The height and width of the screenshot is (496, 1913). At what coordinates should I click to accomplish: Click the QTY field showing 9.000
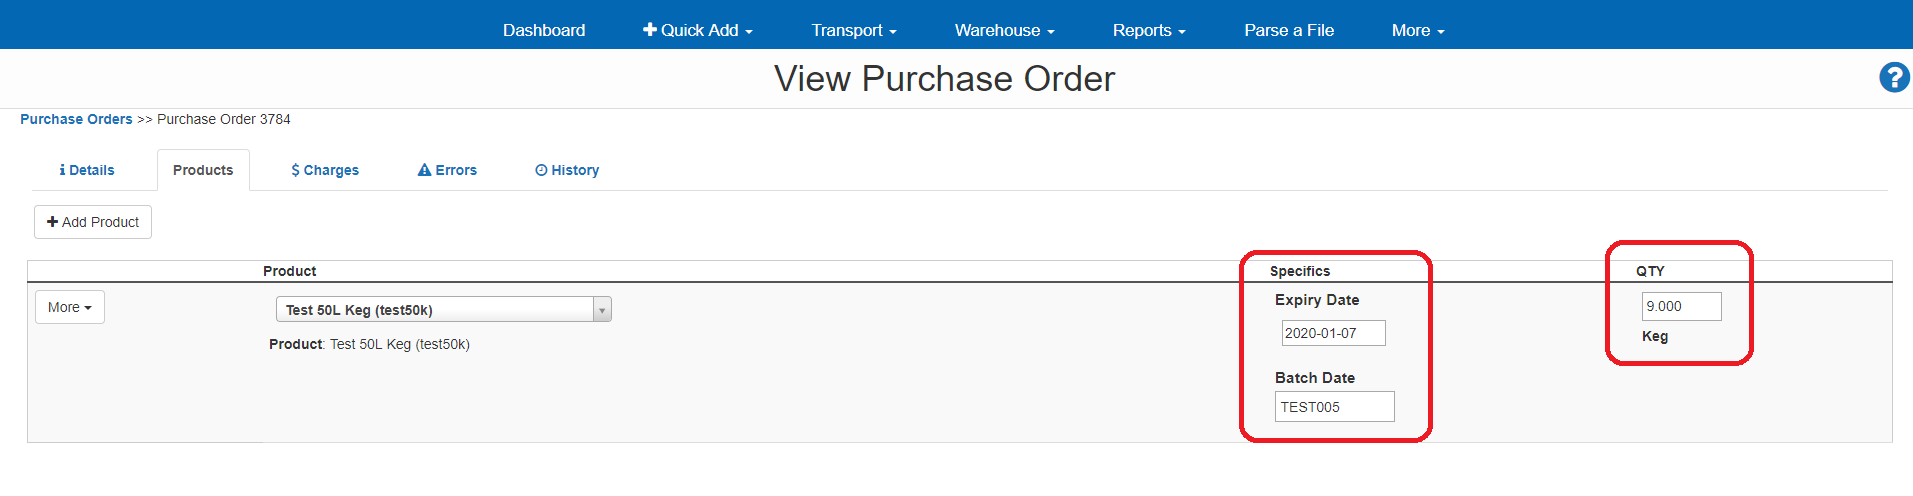(1681, 306)
